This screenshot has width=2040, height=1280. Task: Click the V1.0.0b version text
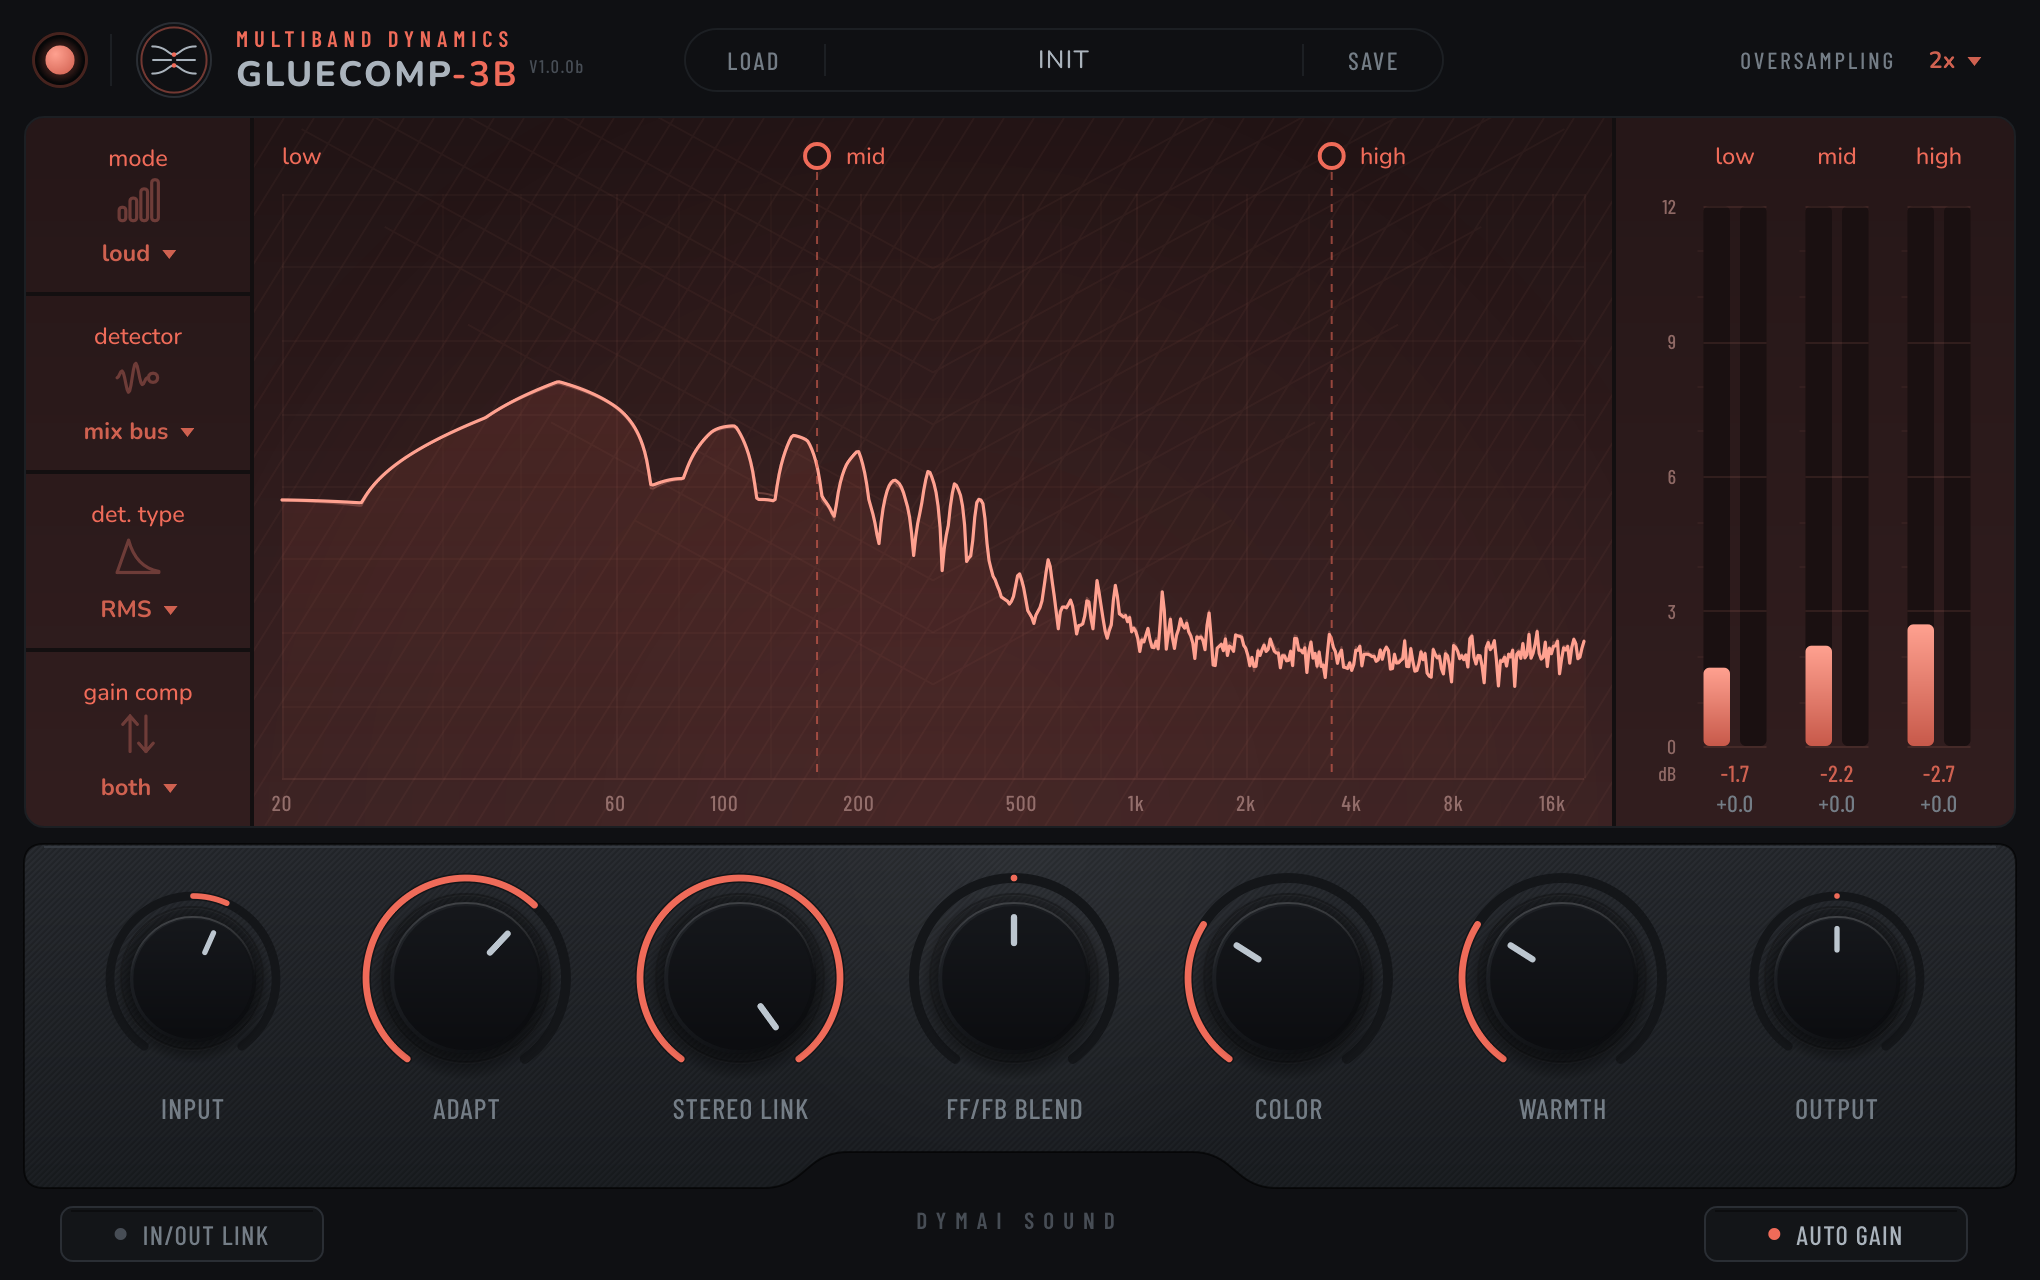point(556,67)
